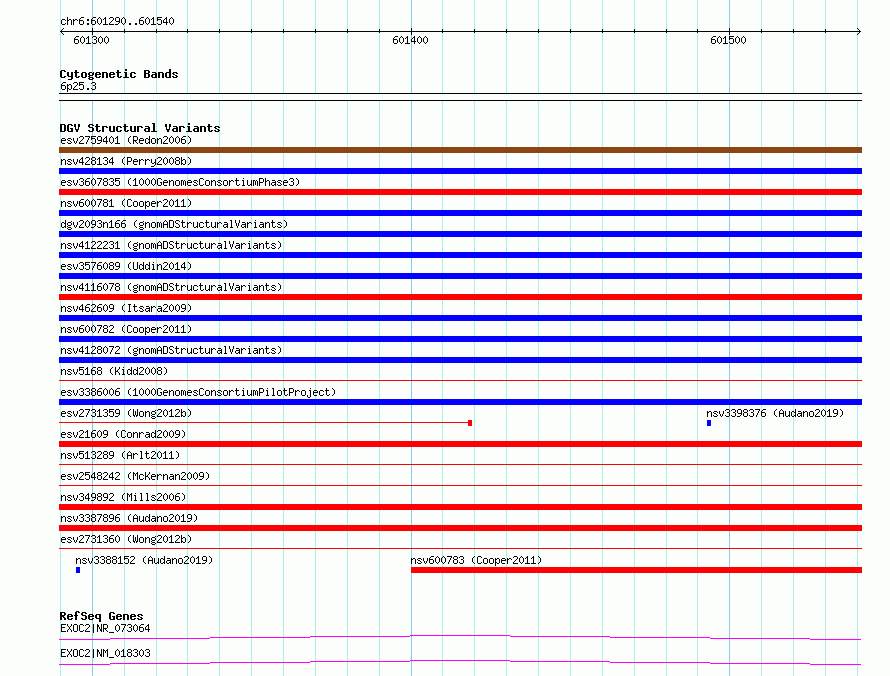Click the blue esv3386006 variant bar

click(x=460, y=402)
